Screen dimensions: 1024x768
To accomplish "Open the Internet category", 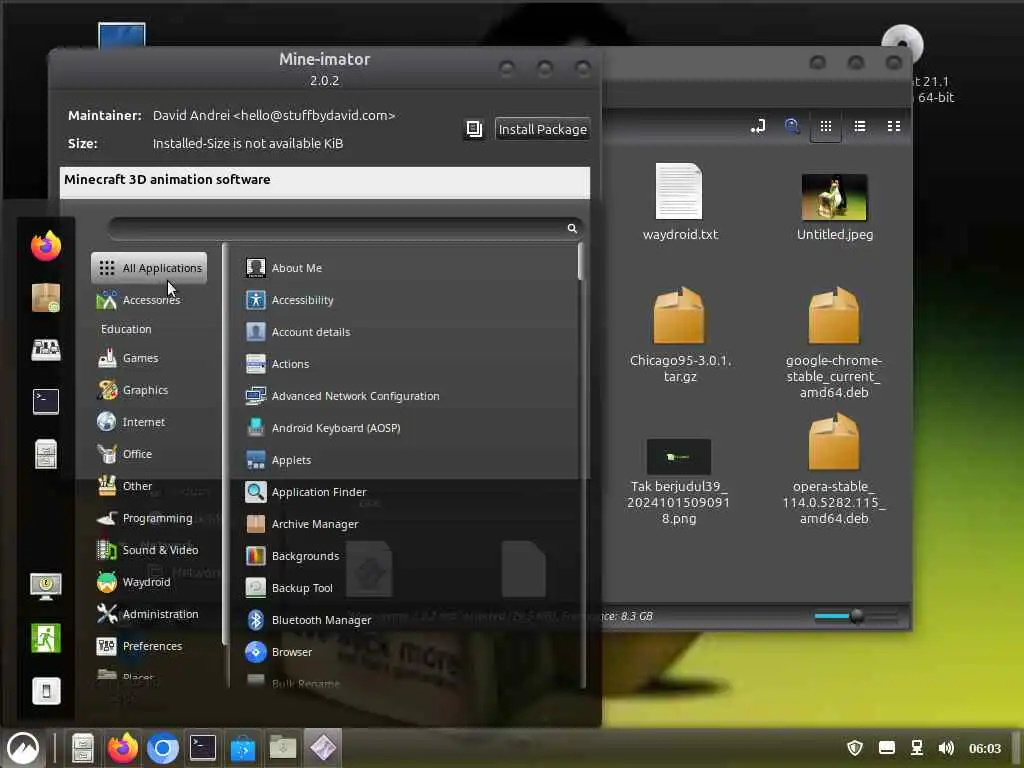I will click(x=149, y=422).
